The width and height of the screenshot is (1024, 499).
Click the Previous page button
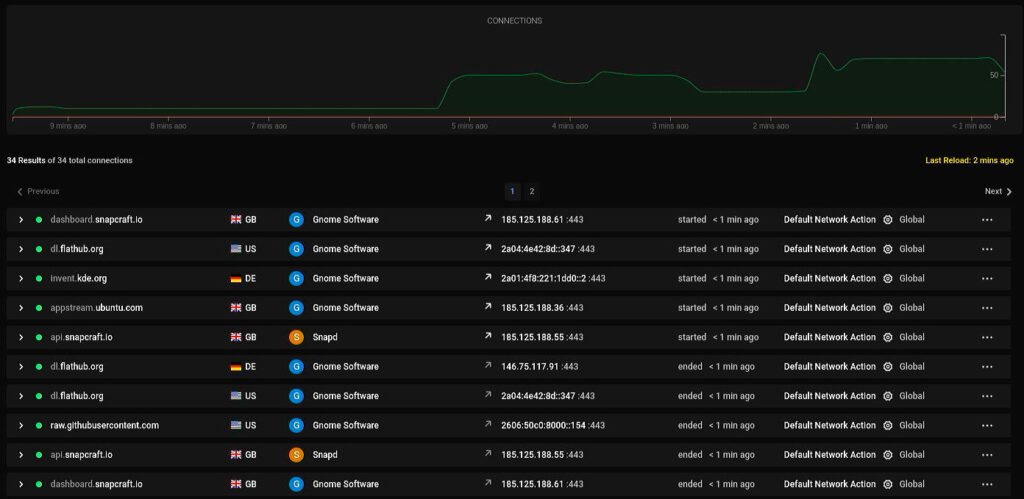point(38,191)
